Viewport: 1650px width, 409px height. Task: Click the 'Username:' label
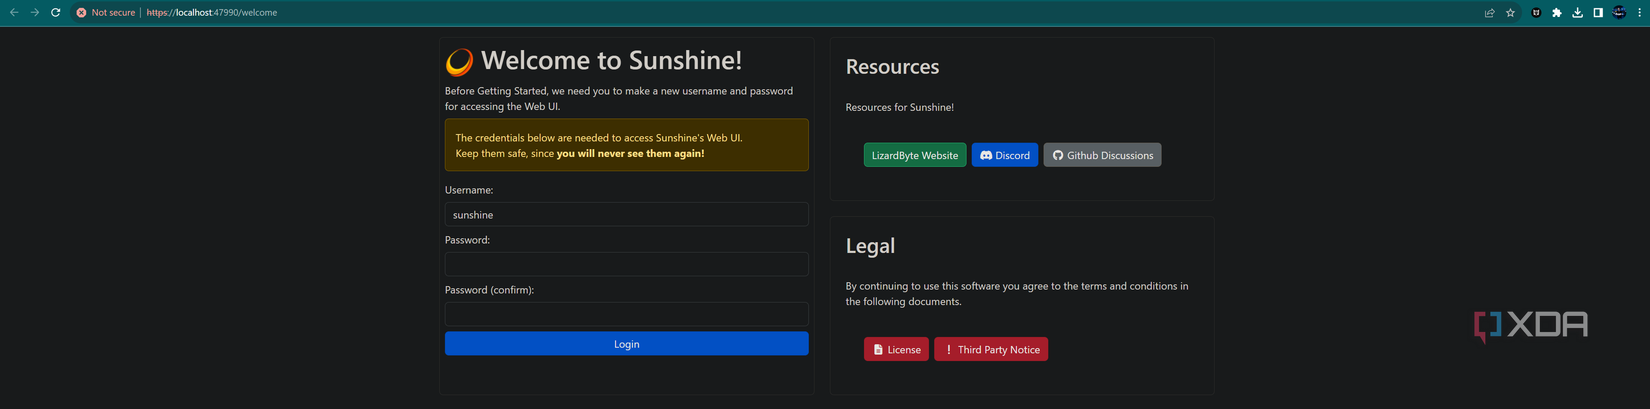click(x=469, y=190)
